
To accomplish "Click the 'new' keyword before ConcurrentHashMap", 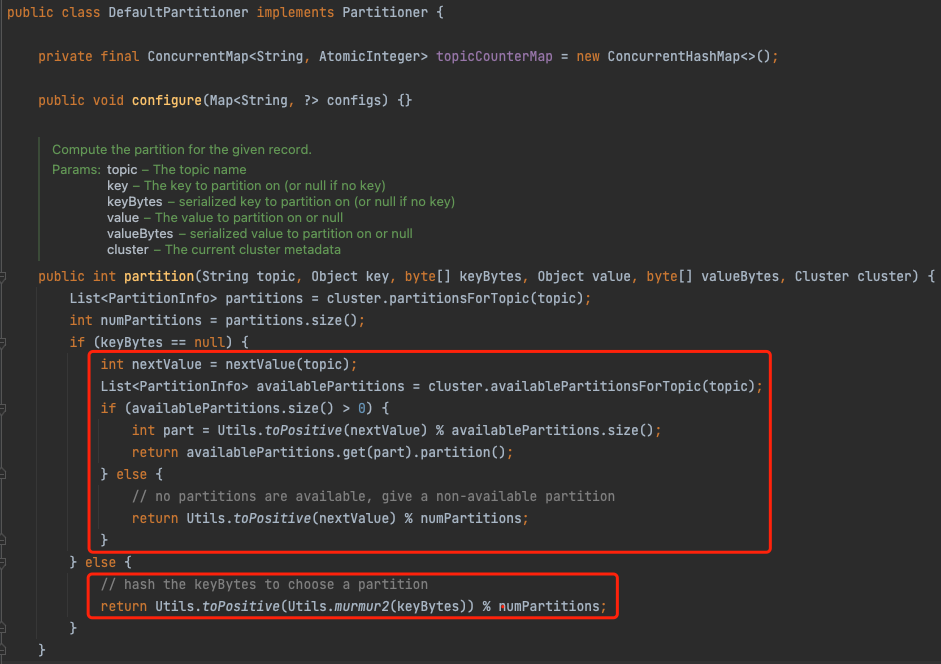I will tap(588, 56).
